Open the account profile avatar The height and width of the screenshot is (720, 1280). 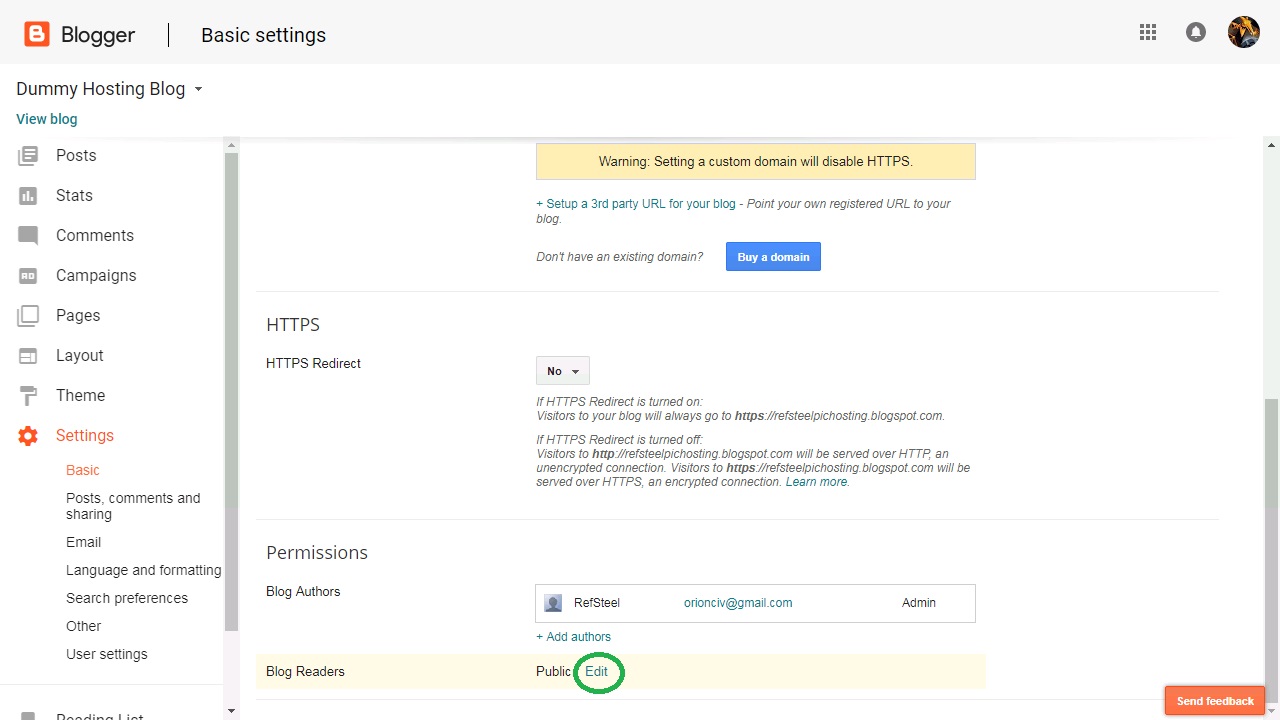(1244, 32)
